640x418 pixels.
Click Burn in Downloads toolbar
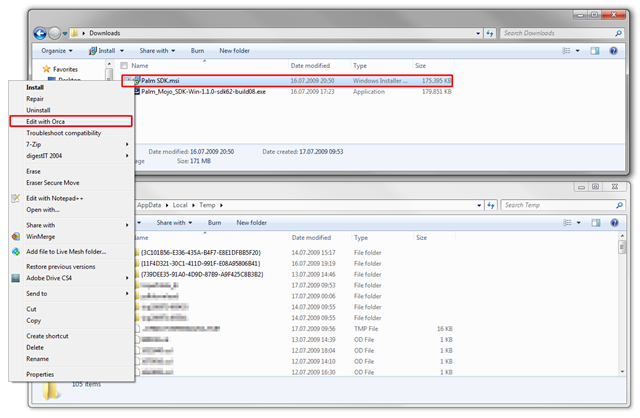tap(197, 51)
